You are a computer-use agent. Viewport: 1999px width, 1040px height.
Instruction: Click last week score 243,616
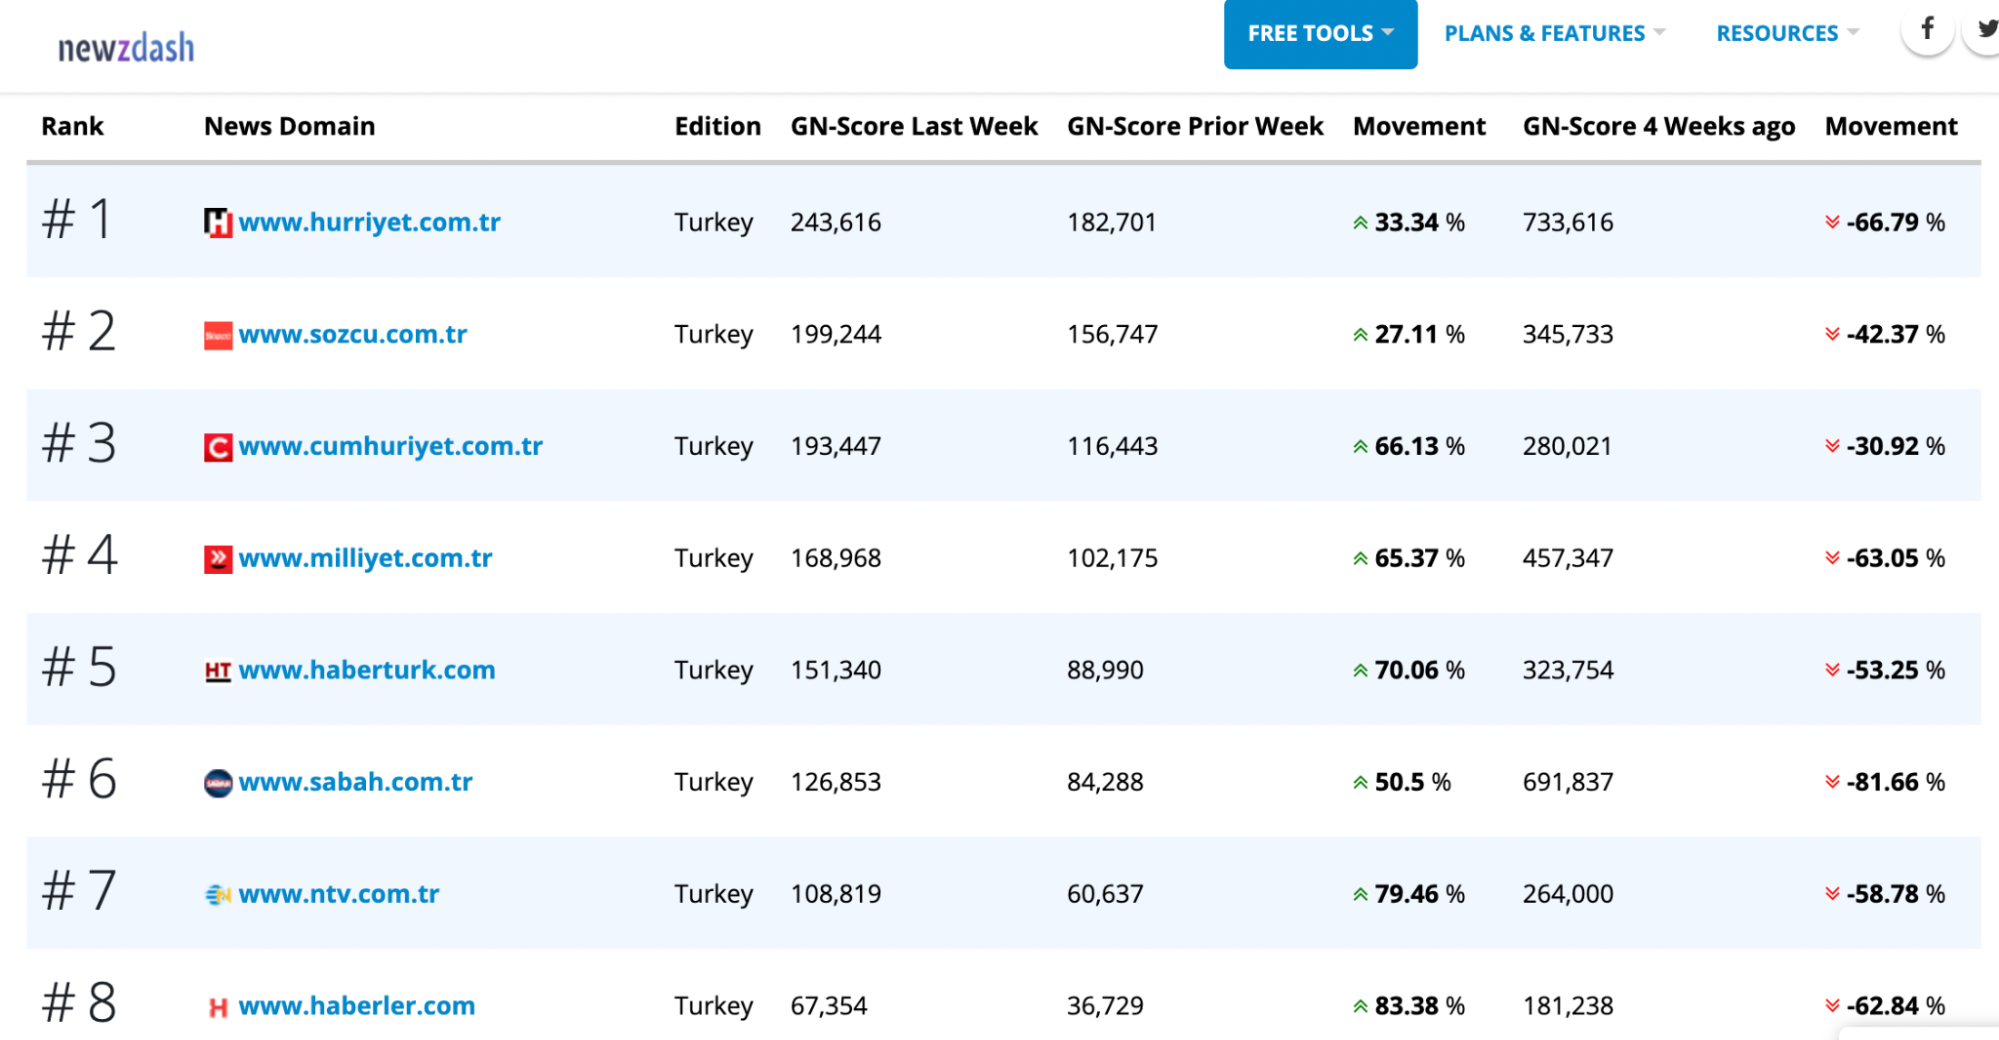(836, 222)
